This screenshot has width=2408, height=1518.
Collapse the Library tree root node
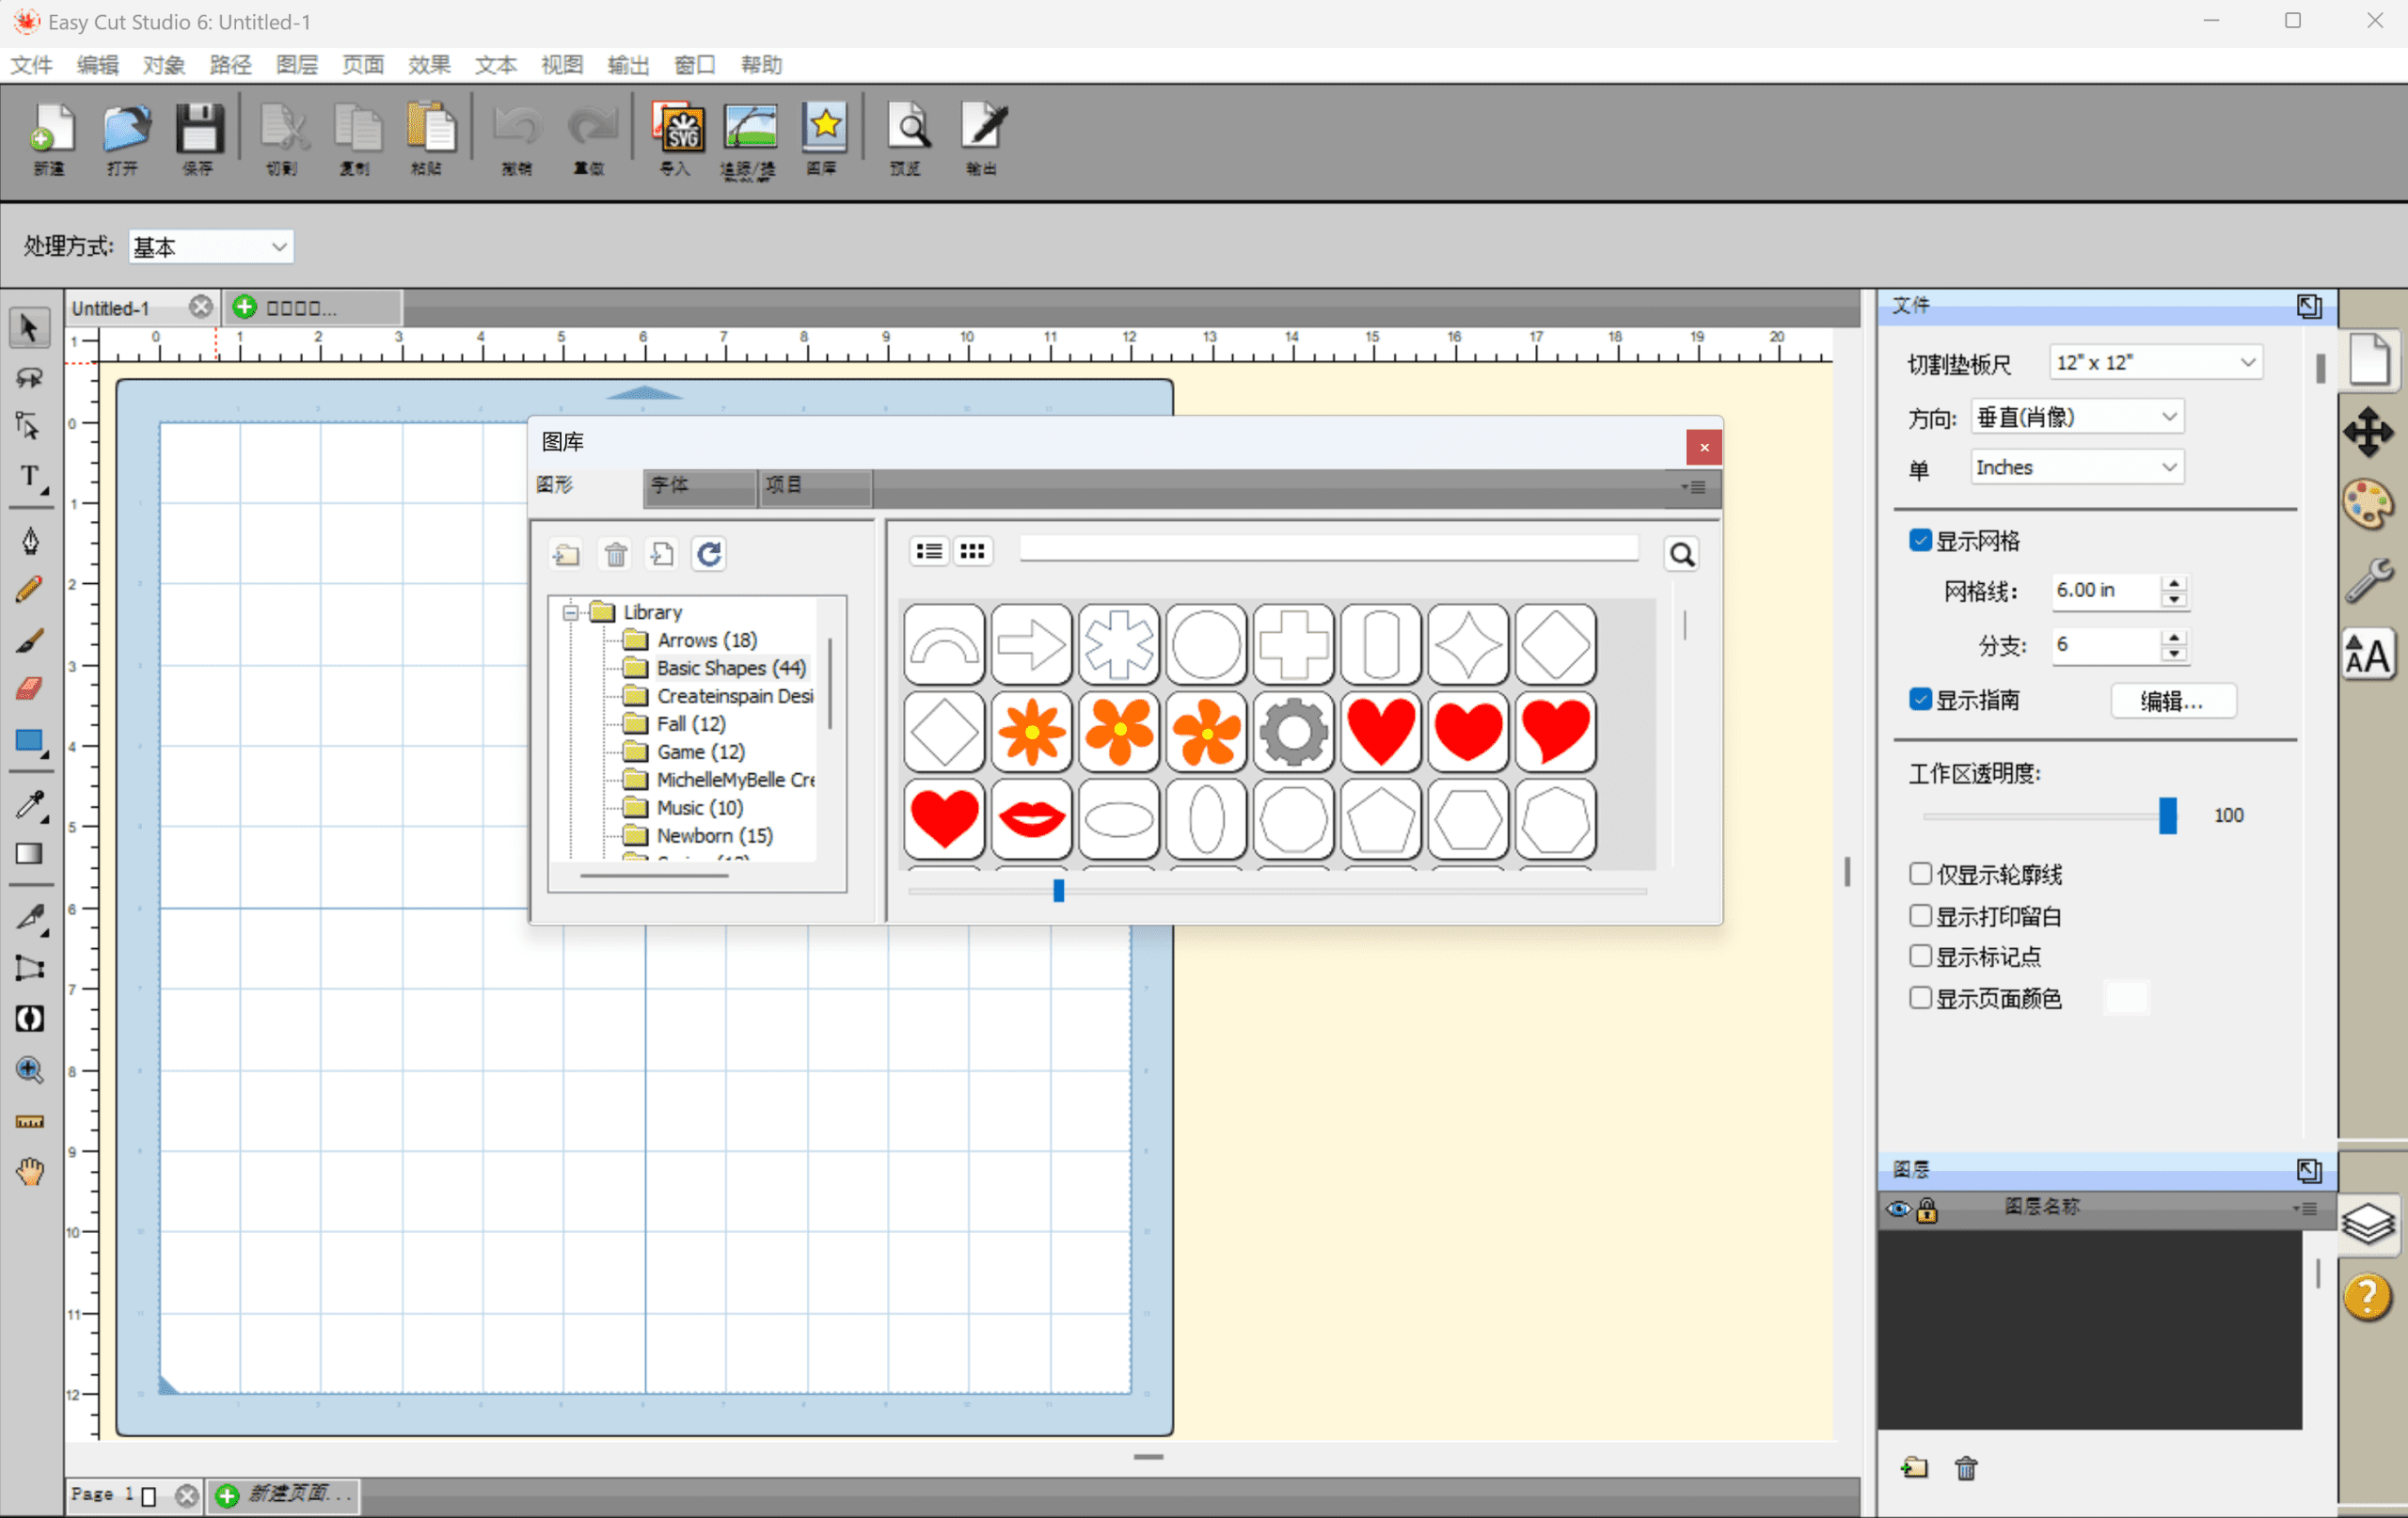571,611
